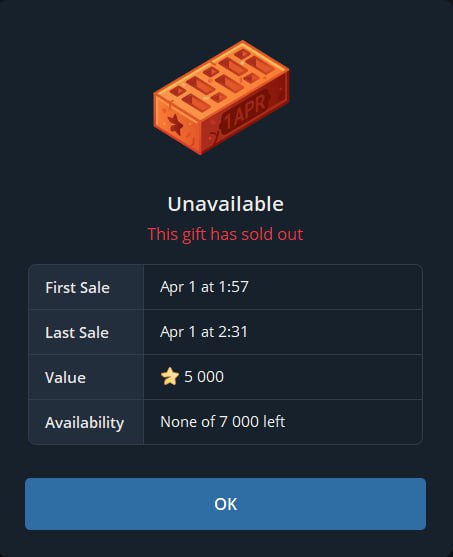Image resolution: width=453 pixels, height=557 pixels.
Task: Click the star emblem on brick's end face
Action: tap(175, 125)
